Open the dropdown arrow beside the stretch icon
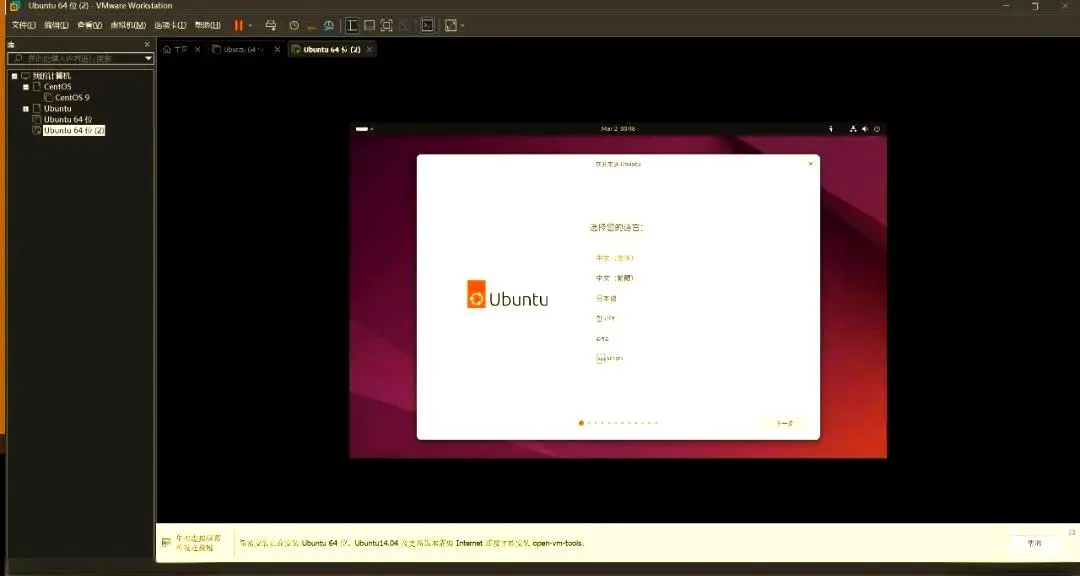The image size is (1080, 576). 463,26
